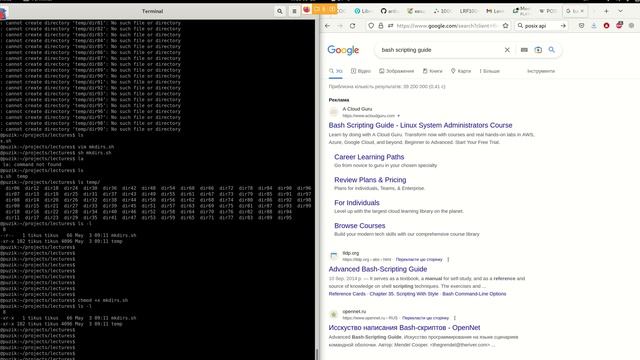Open the A Cloud Guru ad dropdown arrow
640x360 pixels.
click(x=399, y=116)
